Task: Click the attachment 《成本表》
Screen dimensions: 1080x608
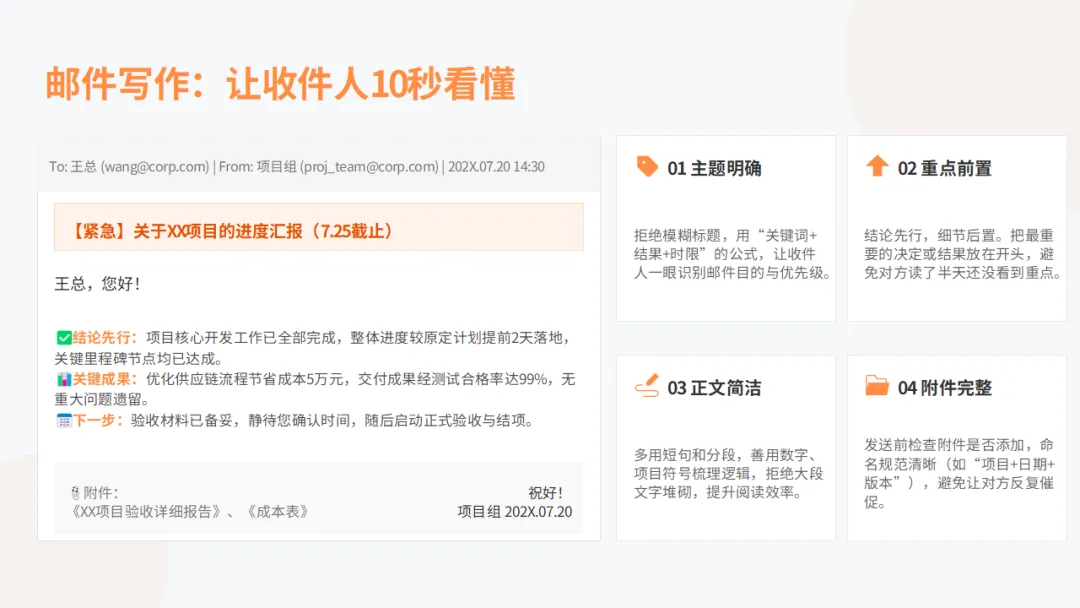Action: coord(278,512)
